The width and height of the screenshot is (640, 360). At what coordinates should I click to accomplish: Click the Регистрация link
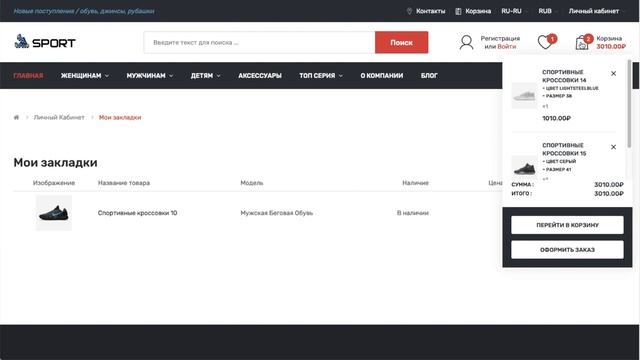pyautogui.click(x=500, y=38)
